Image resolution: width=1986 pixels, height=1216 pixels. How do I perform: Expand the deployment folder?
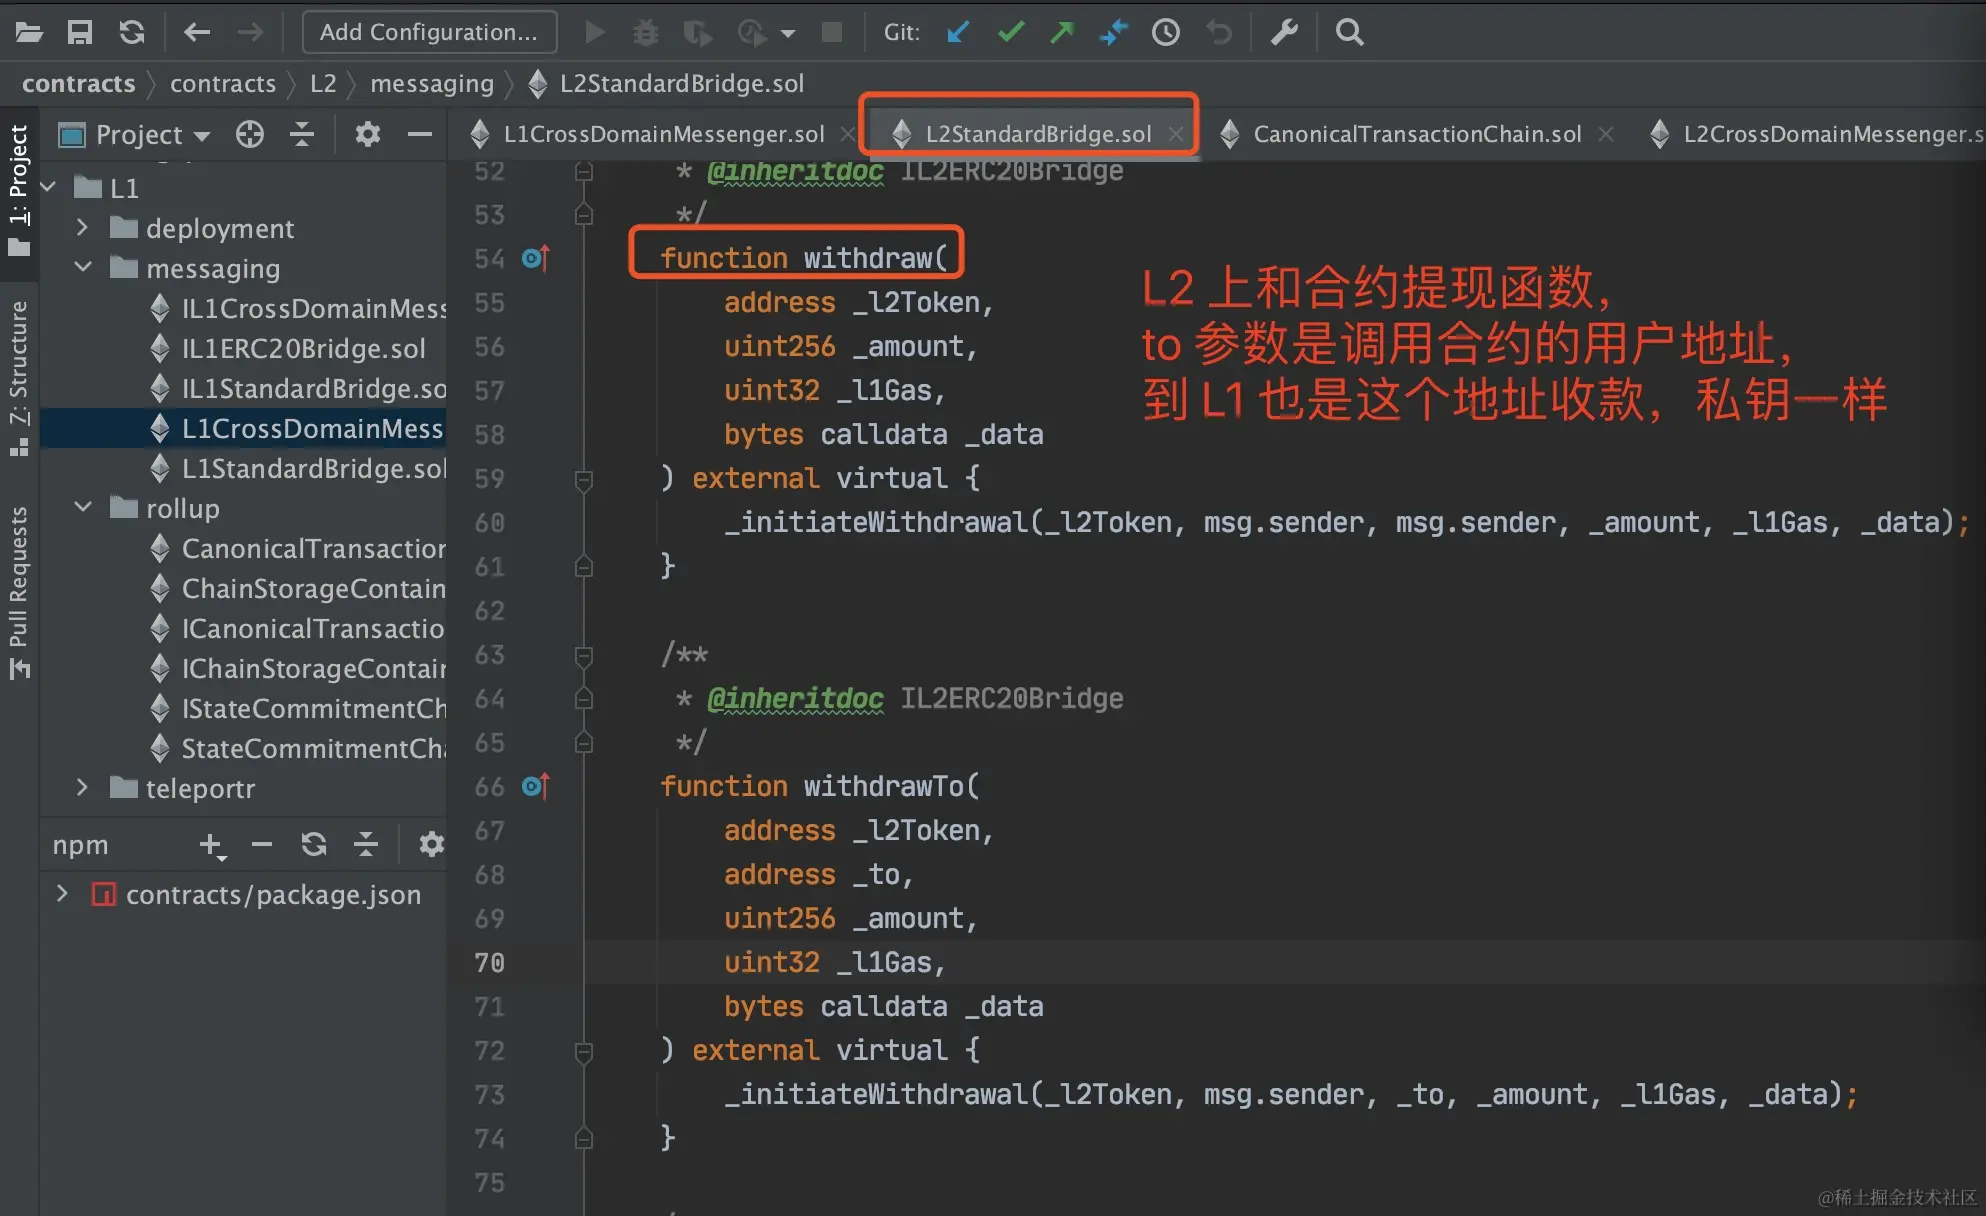point(82,228)
